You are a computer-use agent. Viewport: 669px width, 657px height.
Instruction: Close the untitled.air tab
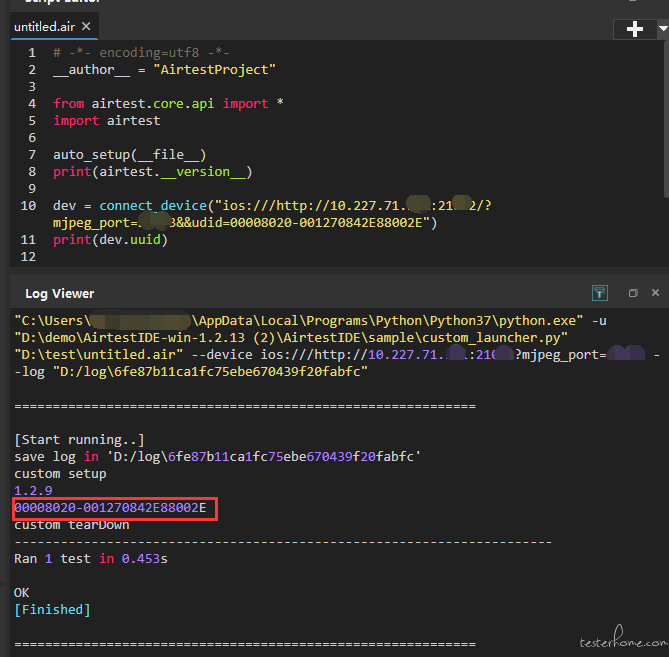pyautogui.click(x=86, y=26)
